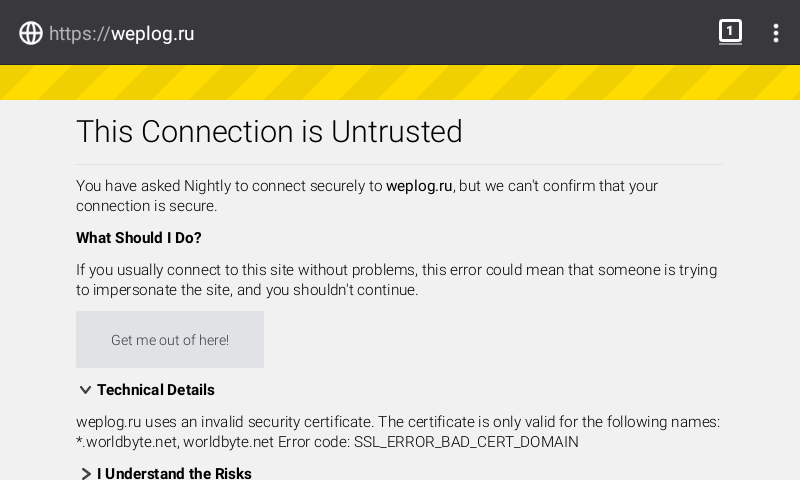Click the *.worldbyte.net certificate name
This screenshot has width=800, height=480.
click(126, 442)
